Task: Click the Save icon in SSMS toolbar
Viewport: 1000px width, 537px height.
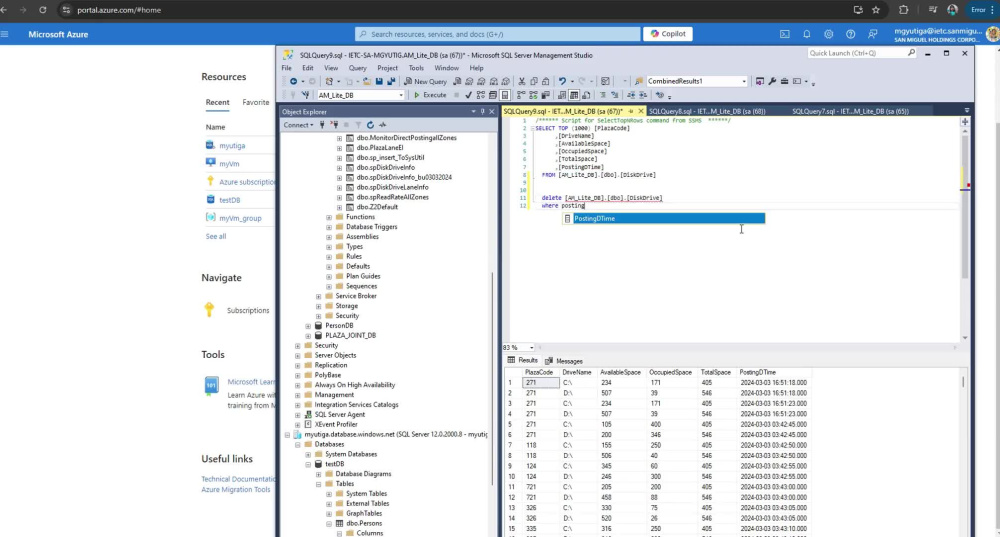Action: 379,82
